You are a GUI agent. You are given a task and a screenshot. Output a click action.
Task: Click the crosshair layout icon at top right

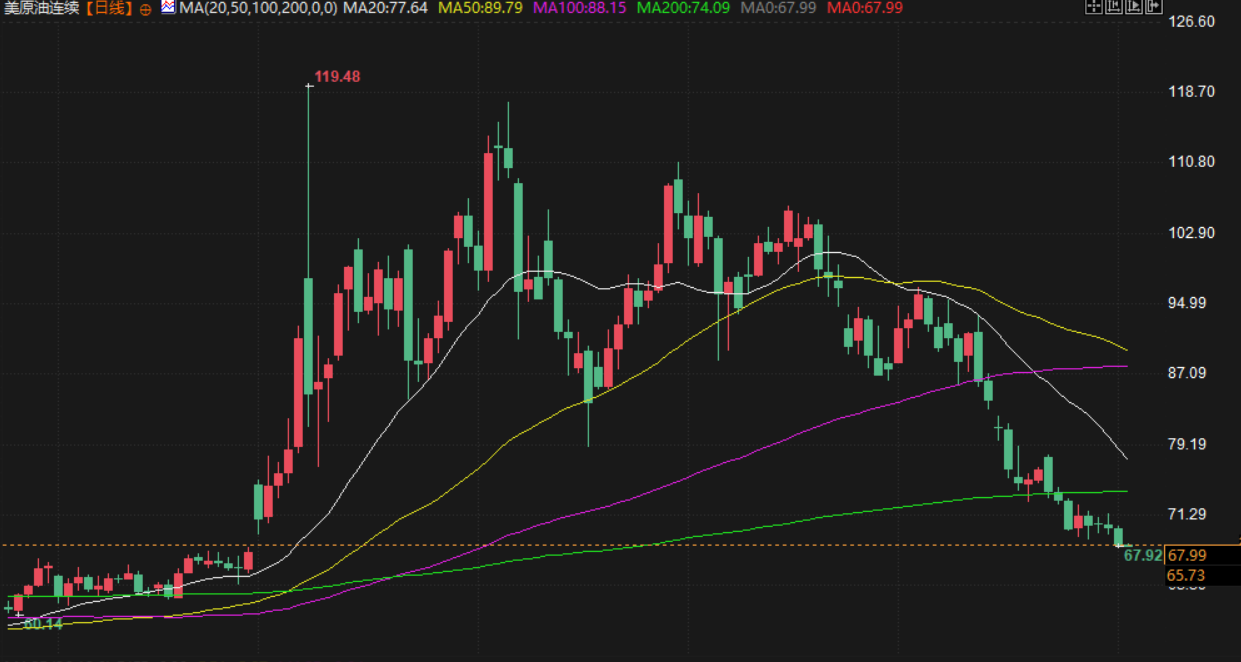(x=1094, y=7)
